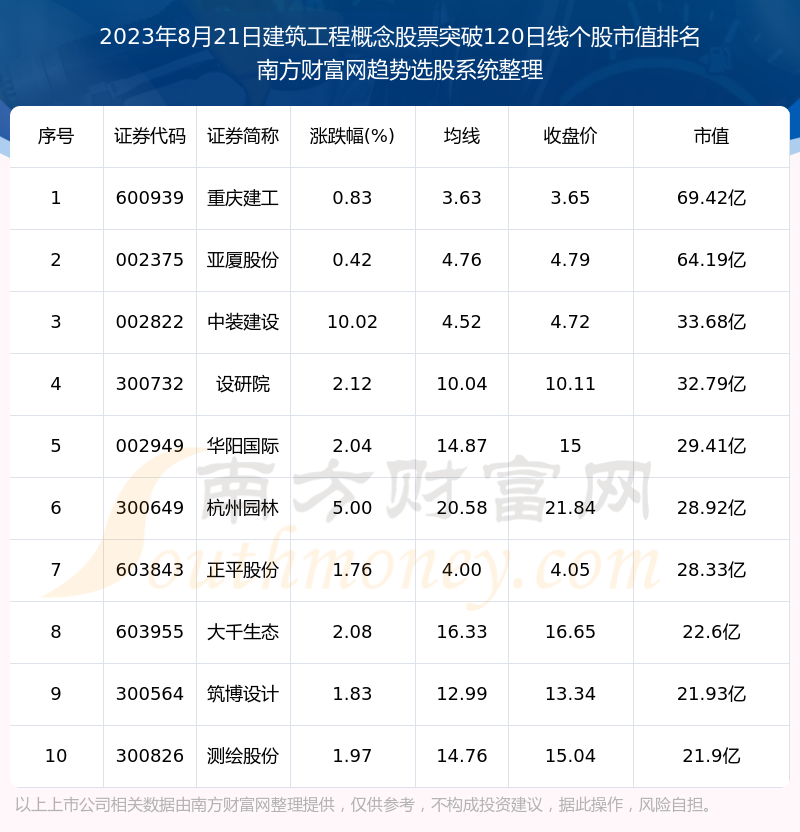Click the 0.83 change percentage cell
Viewport: 800px width, 832px height.
pyautogui.click(x=352, y=198)
